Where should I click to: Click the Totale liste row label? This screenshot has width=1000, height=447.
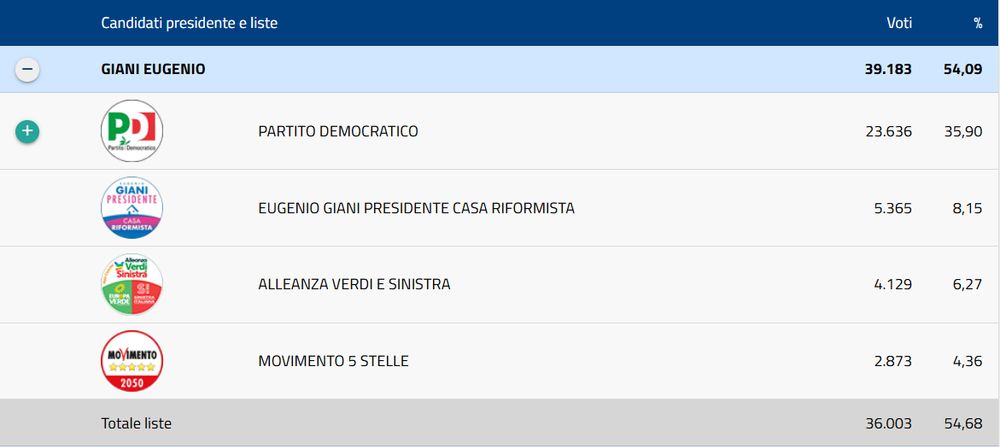(x=136, y=423)
